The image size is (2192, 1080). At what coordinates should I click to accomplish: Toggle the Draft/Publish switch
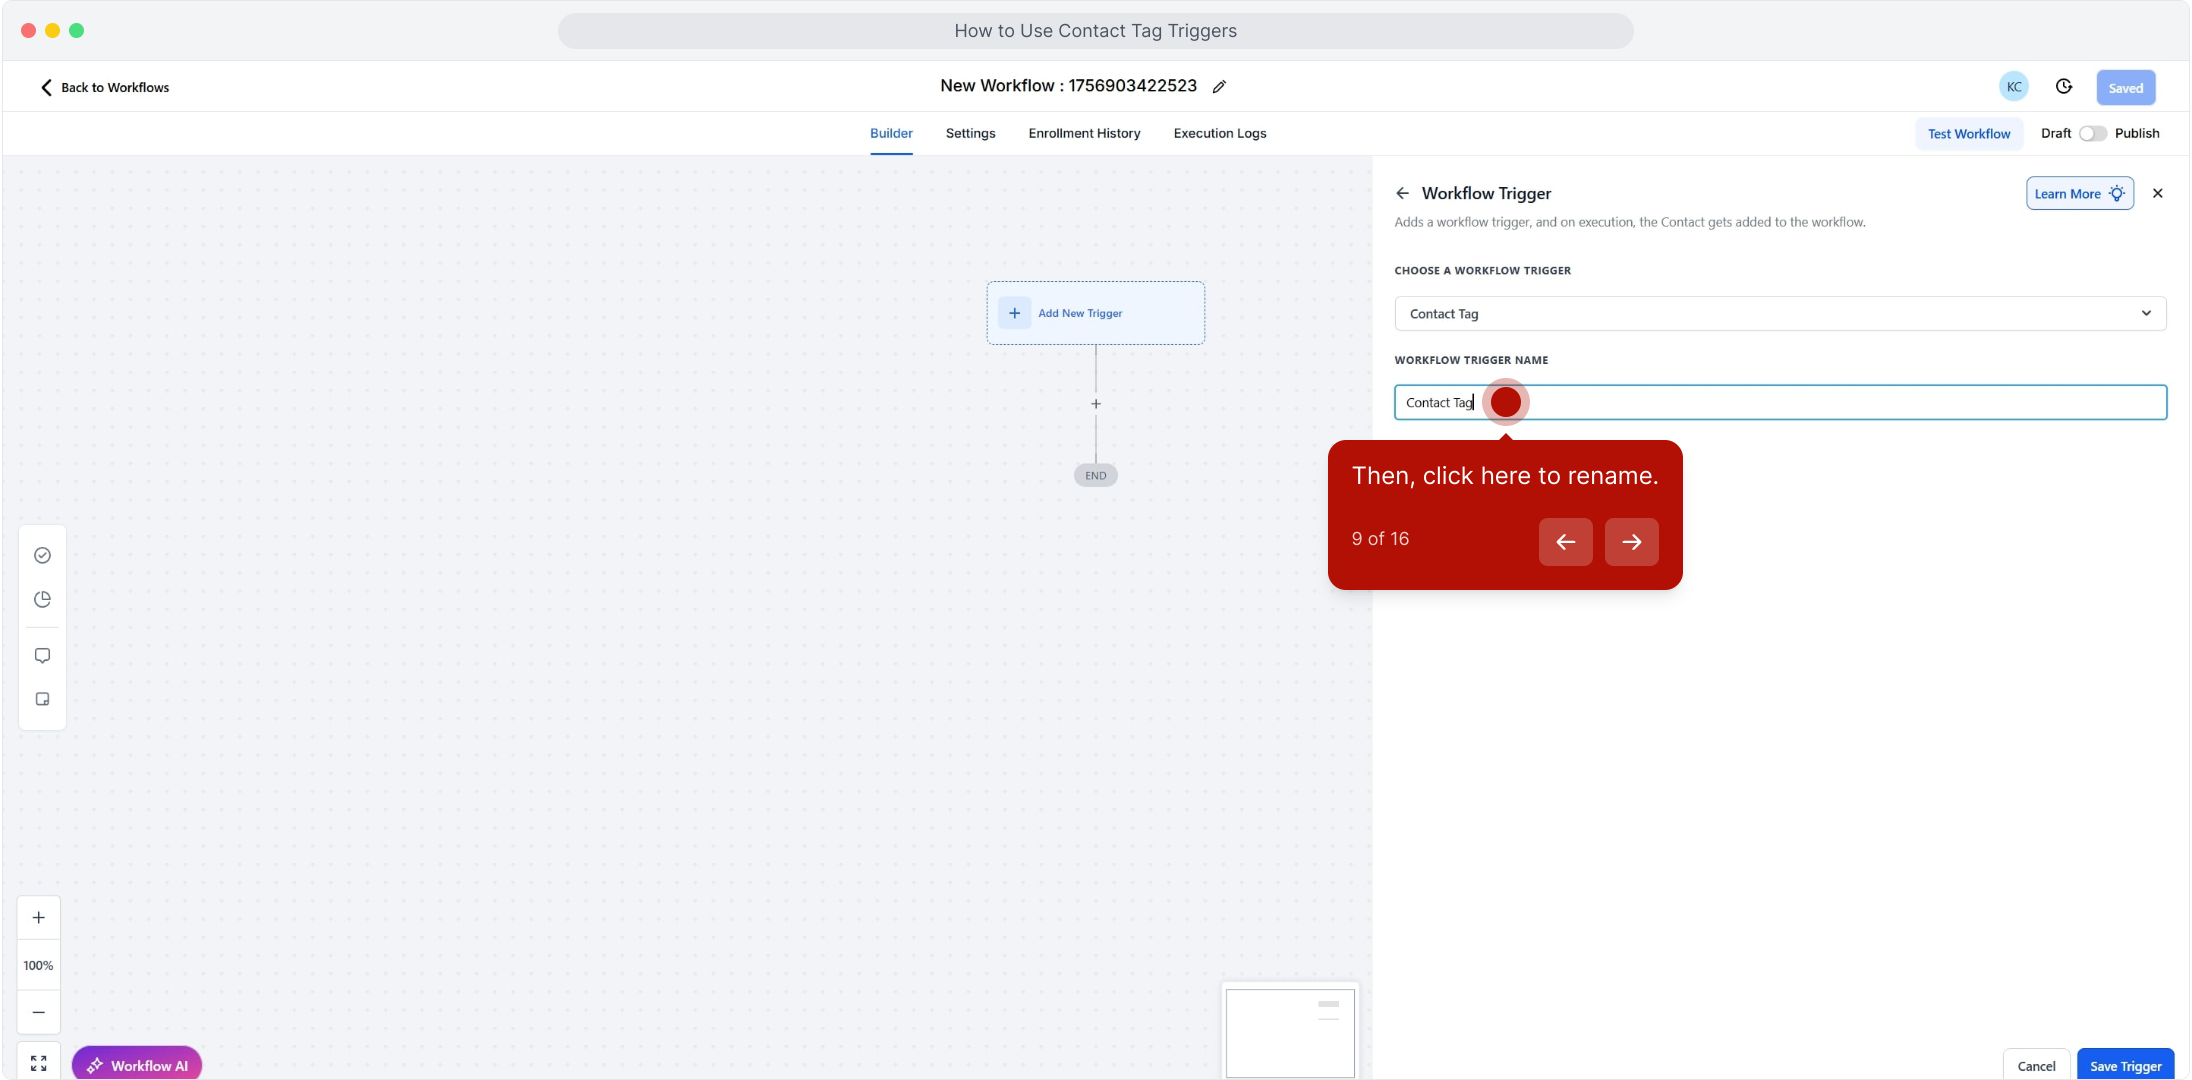point(2092,133)
